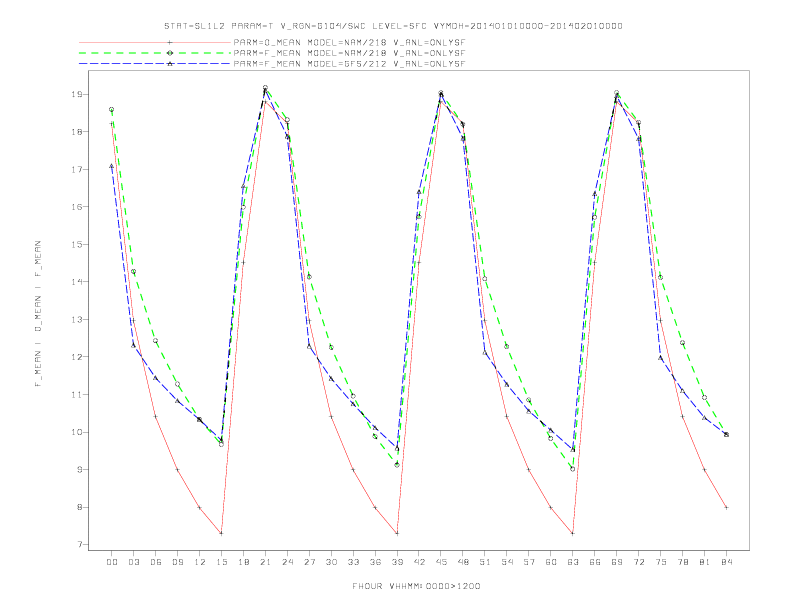Click x-axis forecast hour label 21

[x=265, y=562]
